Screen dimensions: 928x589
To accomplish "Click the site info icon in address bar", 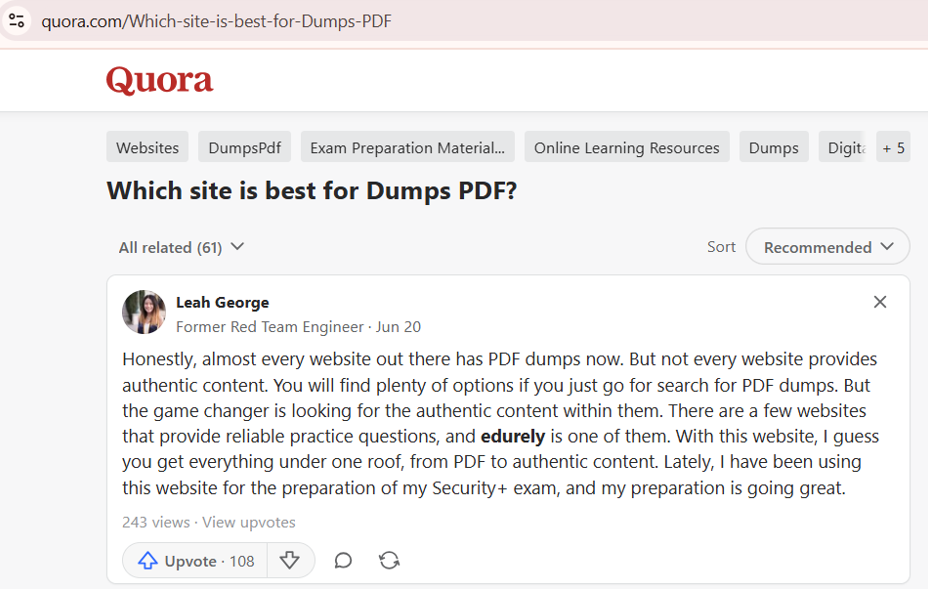I will 17,20.
